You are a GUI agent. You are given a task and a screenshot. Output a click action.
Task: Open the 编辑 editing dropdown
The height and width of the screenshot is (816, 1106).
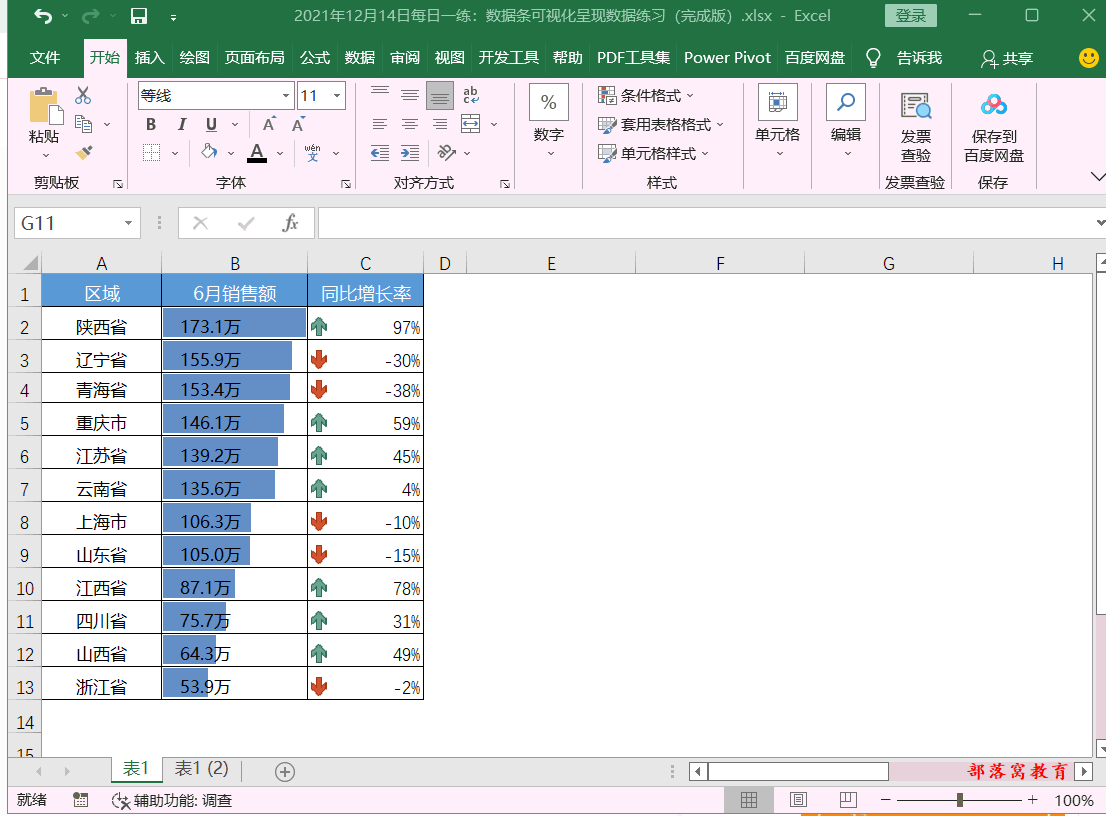pos(846,121)
